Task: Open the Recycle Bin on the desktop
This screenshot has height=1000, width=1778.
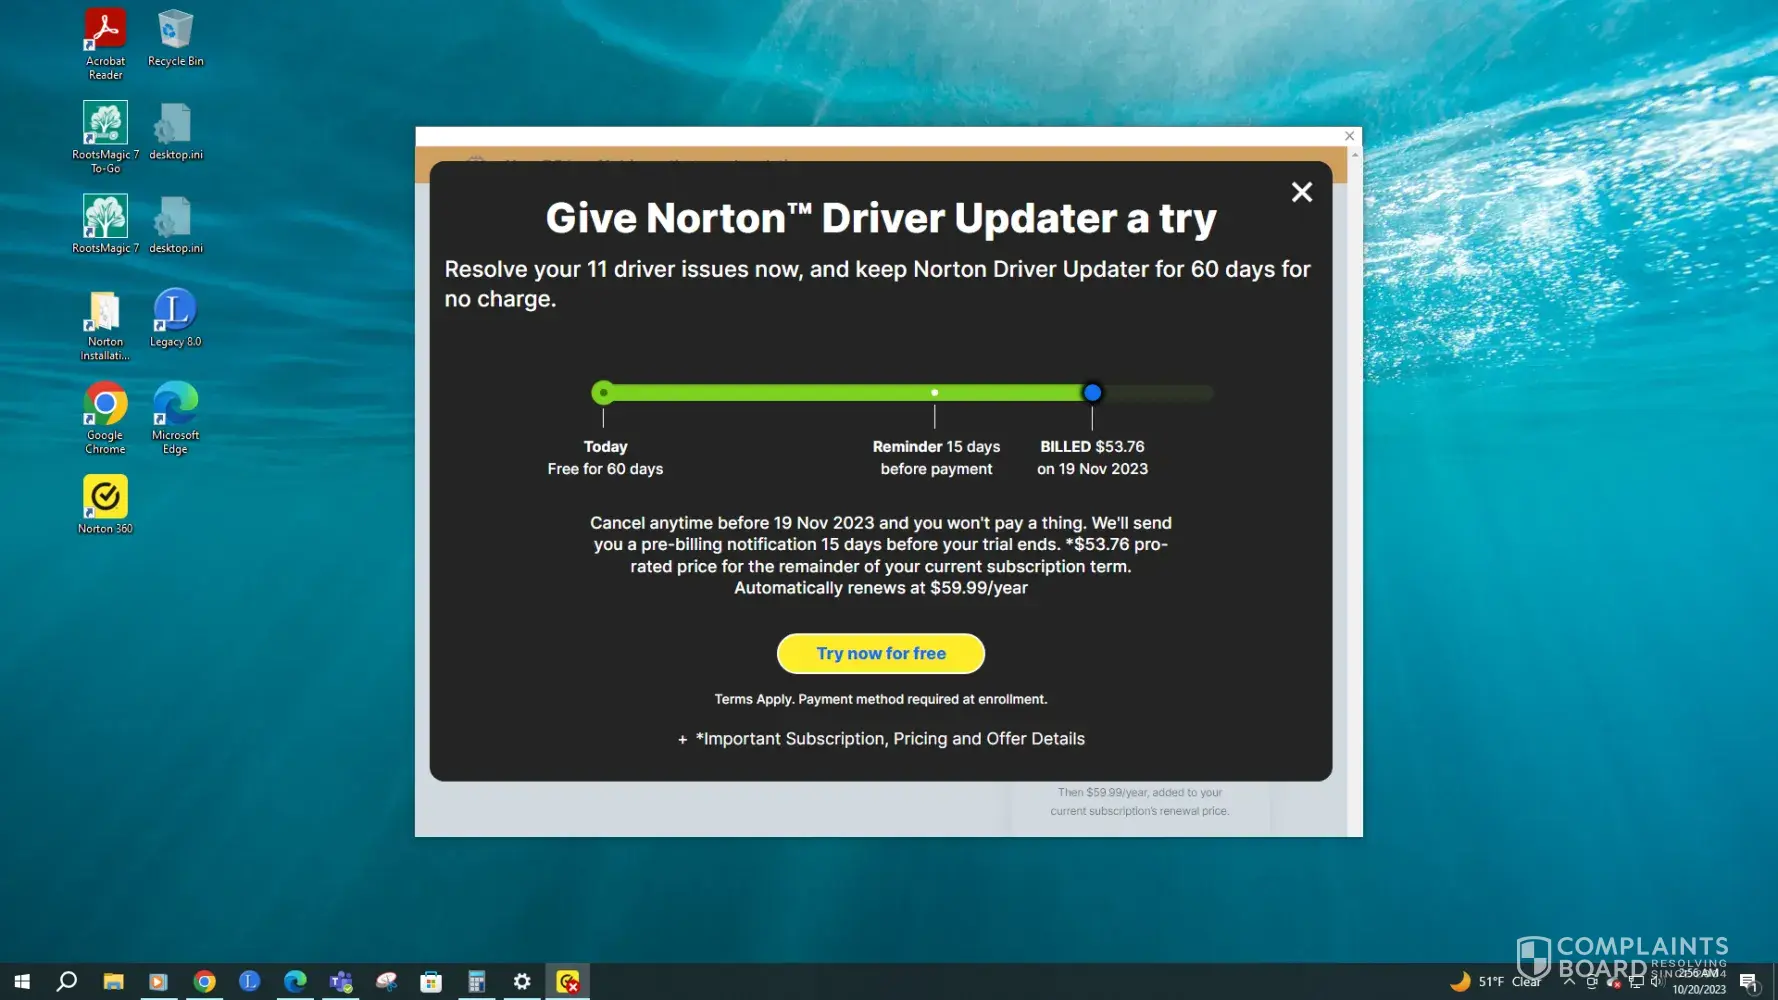Action: (175, 37)
